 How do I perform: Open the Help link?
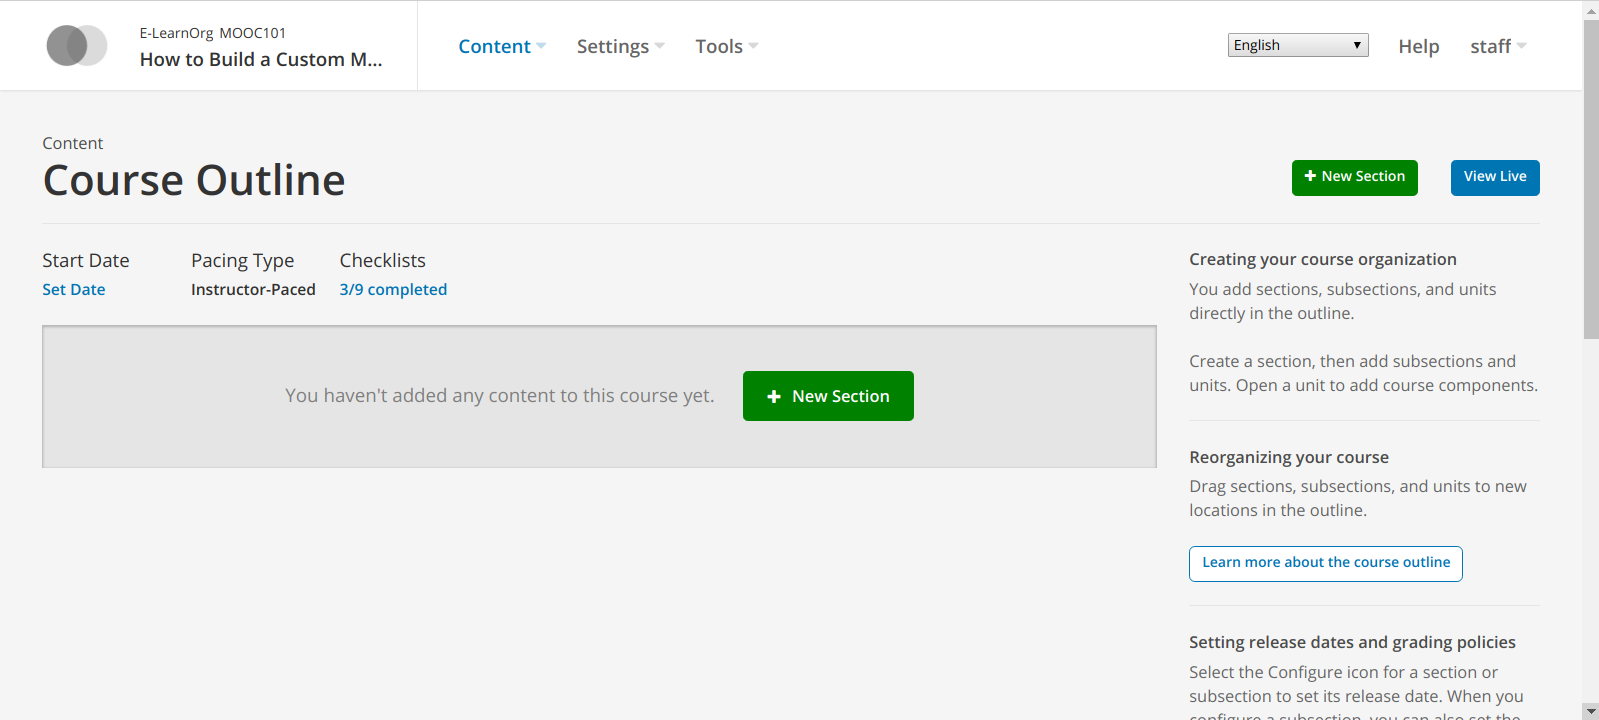(x=1418, y=46)
